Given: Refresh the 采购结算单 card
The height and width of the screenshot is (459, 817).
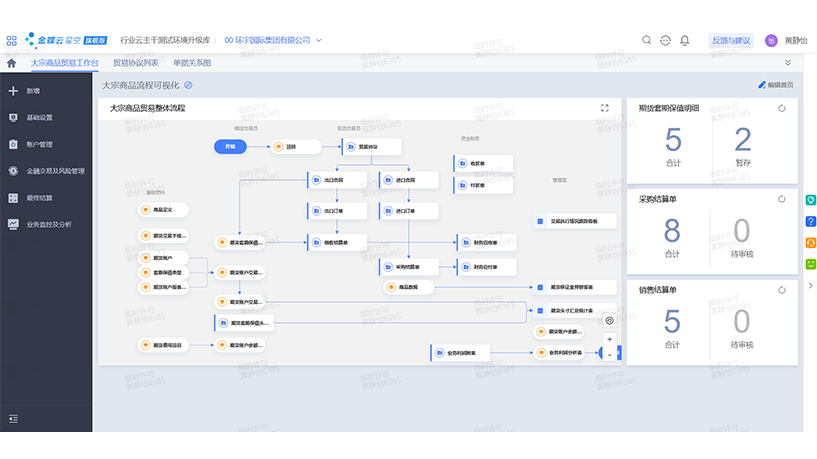Looking at the screenshot, I should [x=782, y=199].
